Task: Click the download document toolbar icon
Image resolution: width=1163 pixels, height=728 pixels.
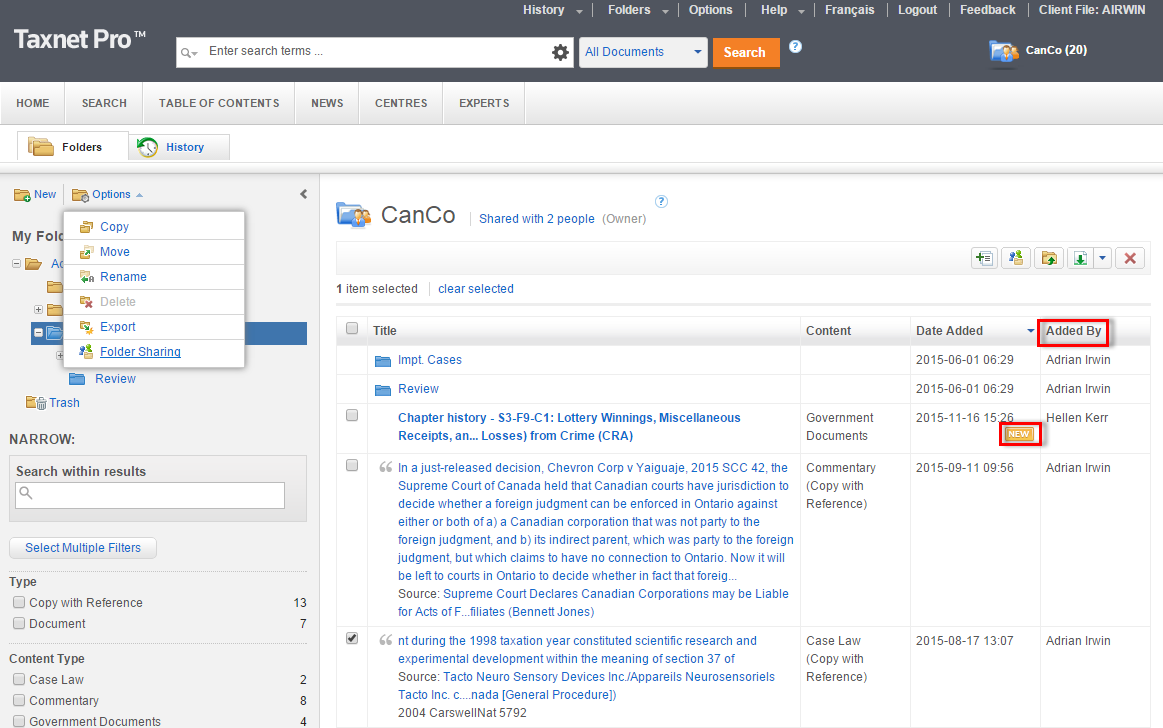Action: point(1081,258)
